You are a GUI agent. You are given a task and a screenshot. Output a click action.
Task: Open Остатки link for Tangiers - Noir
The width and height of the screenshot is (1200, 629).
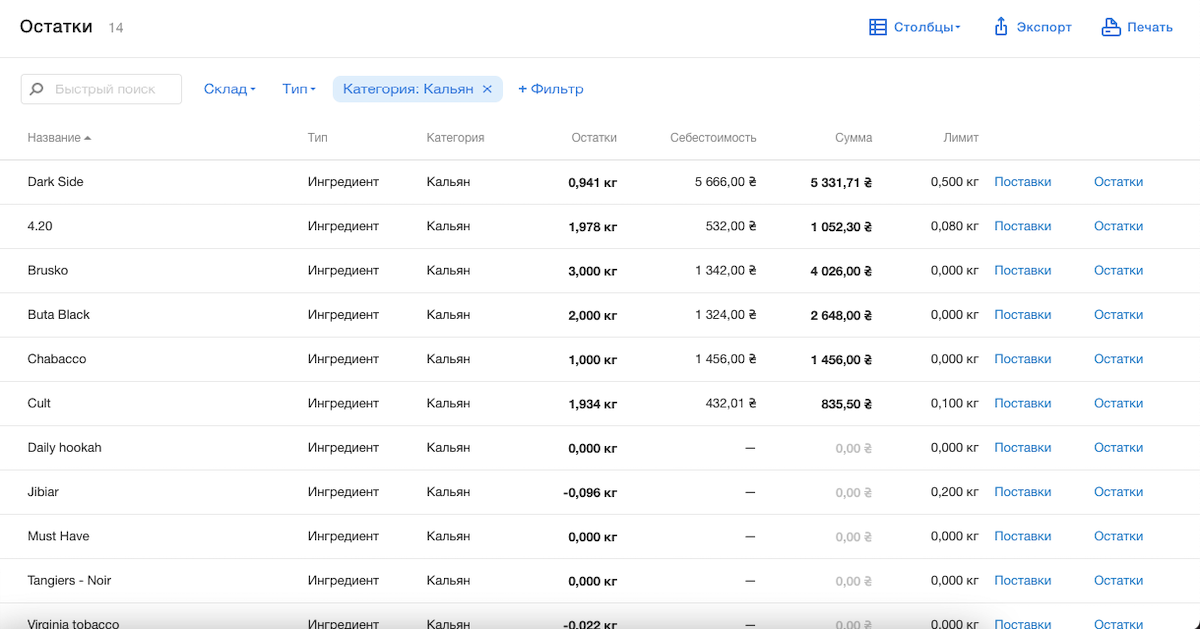click(x=1118, y=580)
